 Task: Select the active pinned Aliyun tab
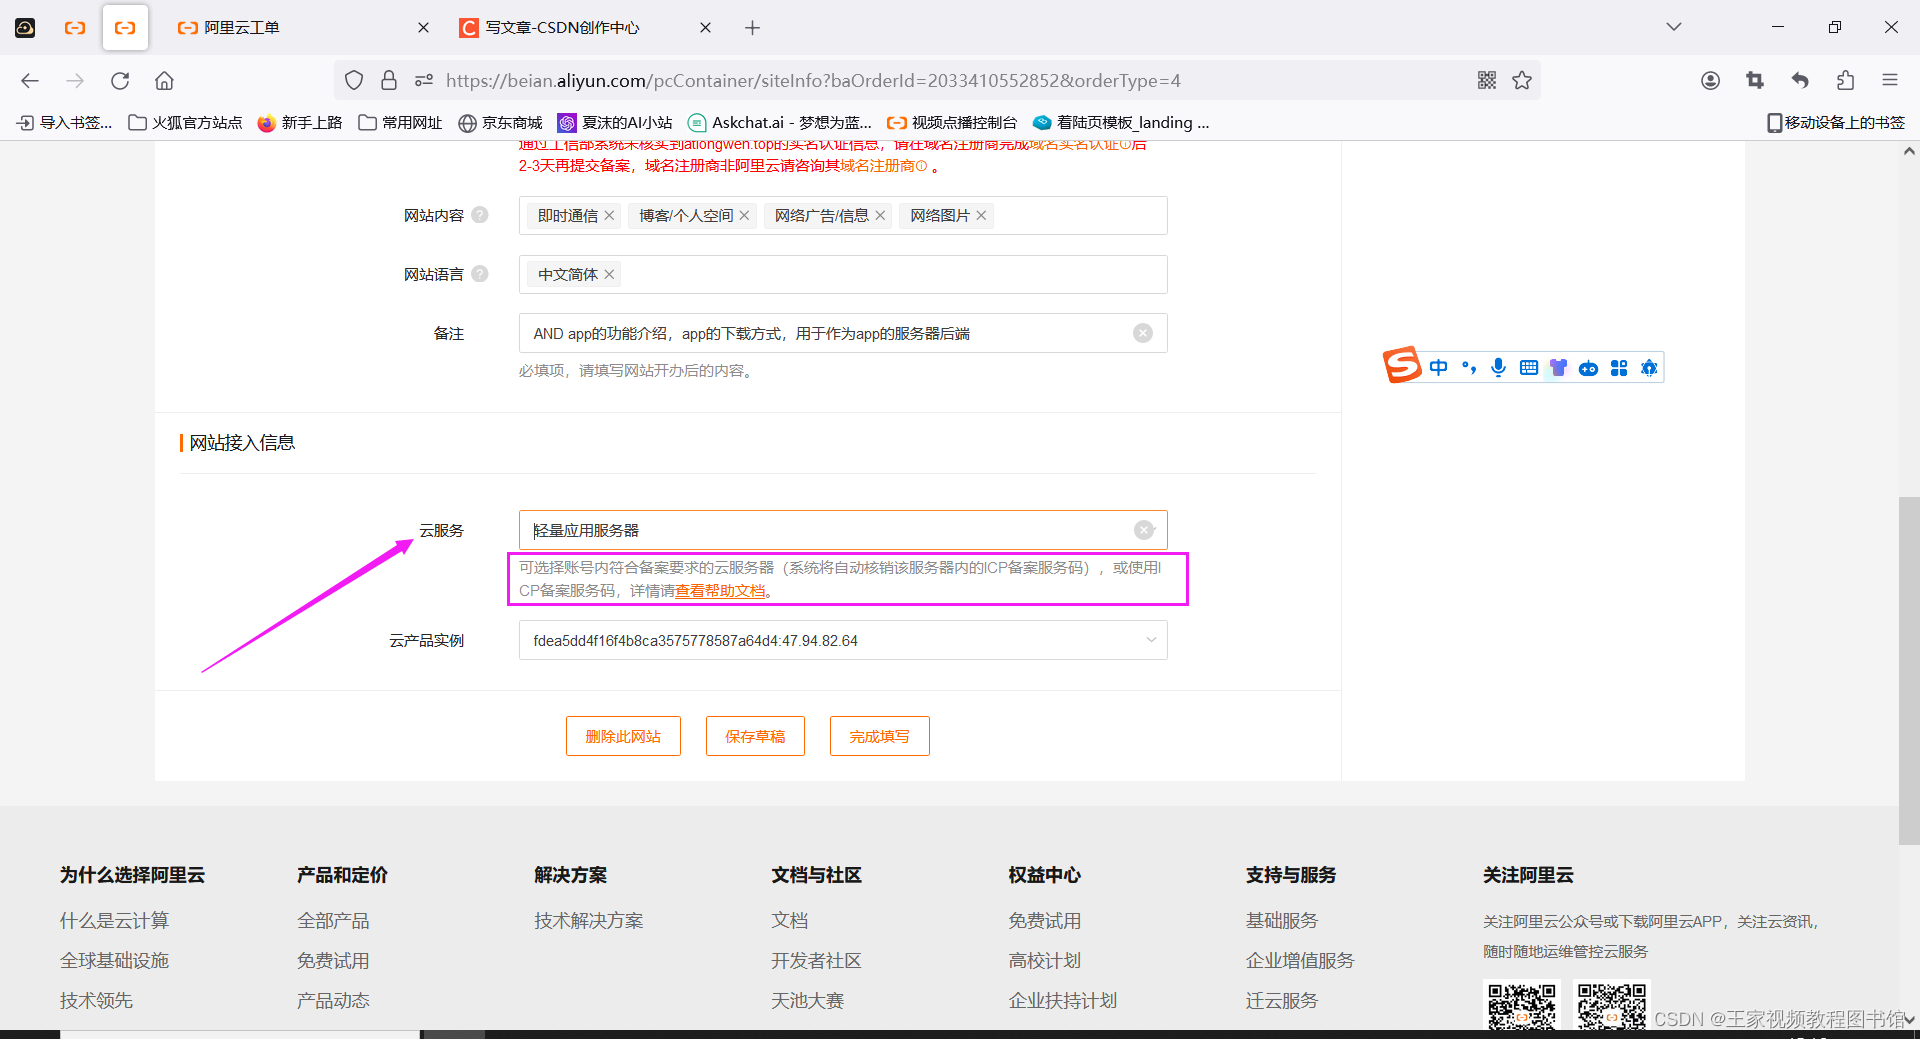pos(125,28)
